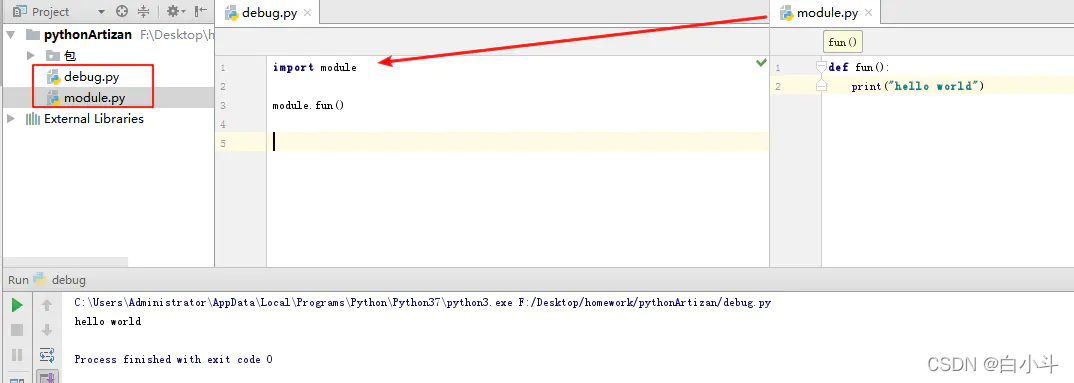Expand the 包 package folder
This screenshot has width=1074, height=383.
(30, 55)
